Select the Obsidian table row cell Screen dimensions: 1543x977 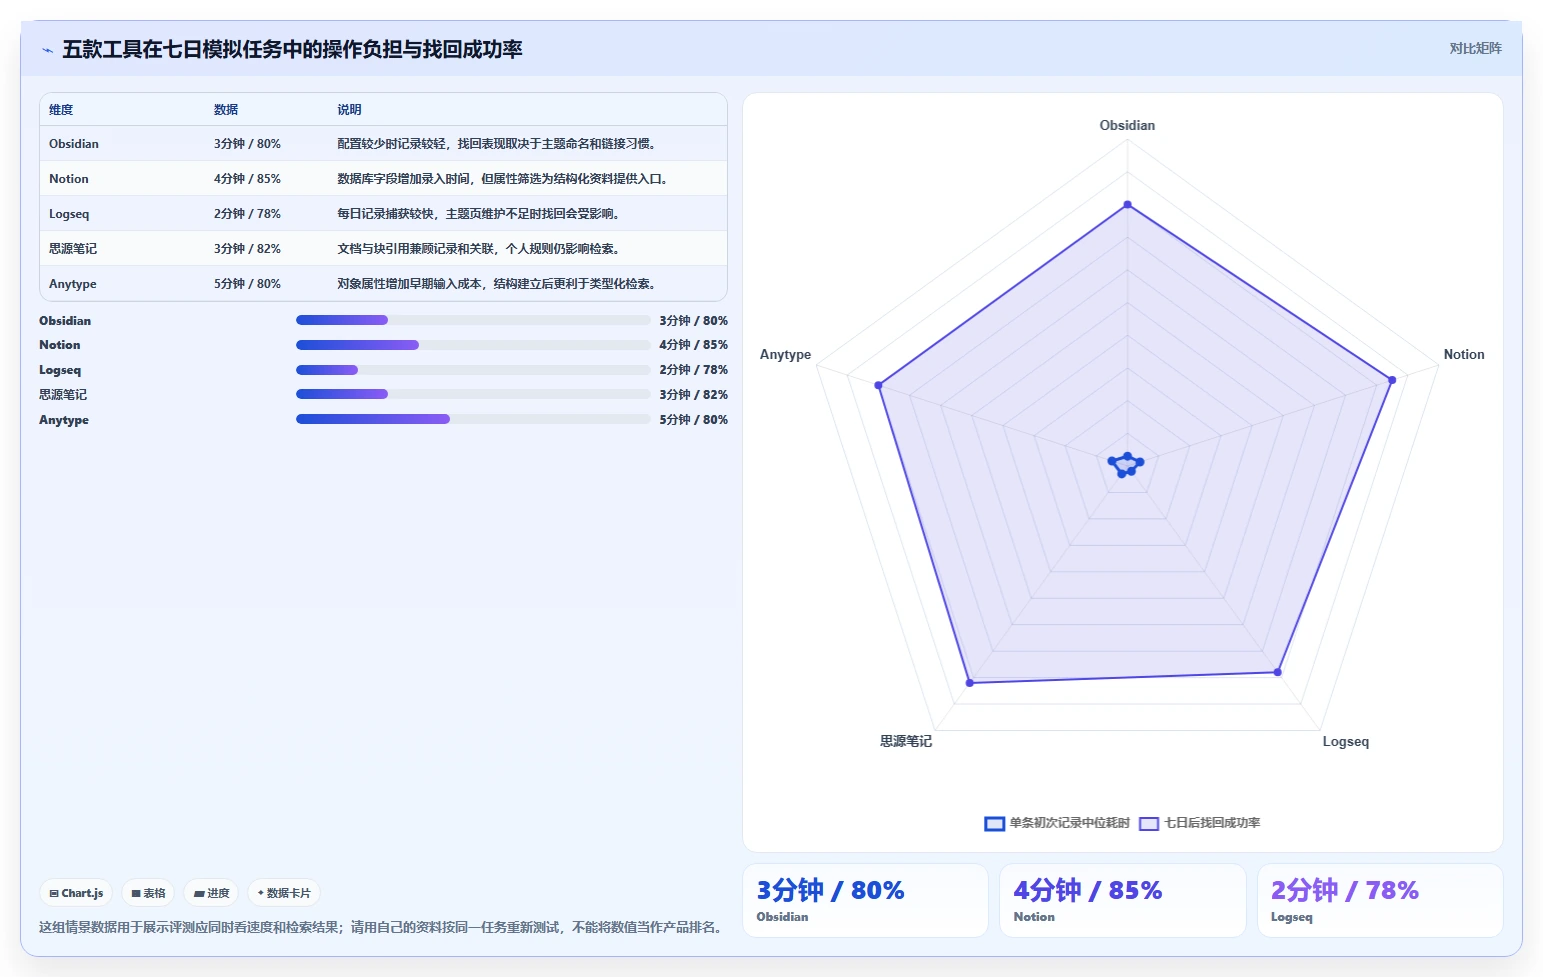pyautogui.click(x=74, y=144)
